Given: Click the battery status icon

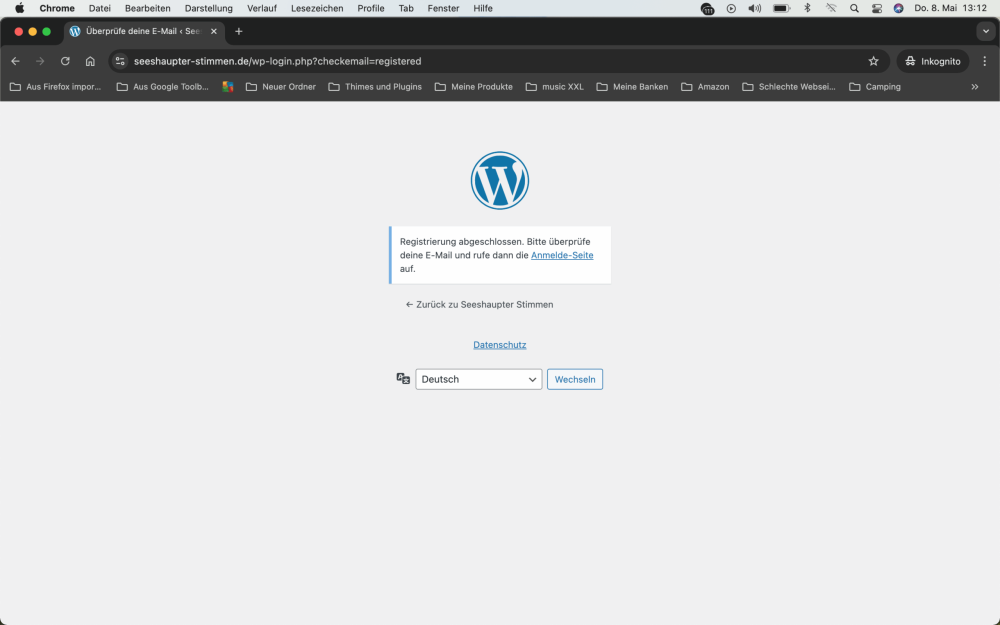Looking at the screenshot, I should (x=782, y=8).
